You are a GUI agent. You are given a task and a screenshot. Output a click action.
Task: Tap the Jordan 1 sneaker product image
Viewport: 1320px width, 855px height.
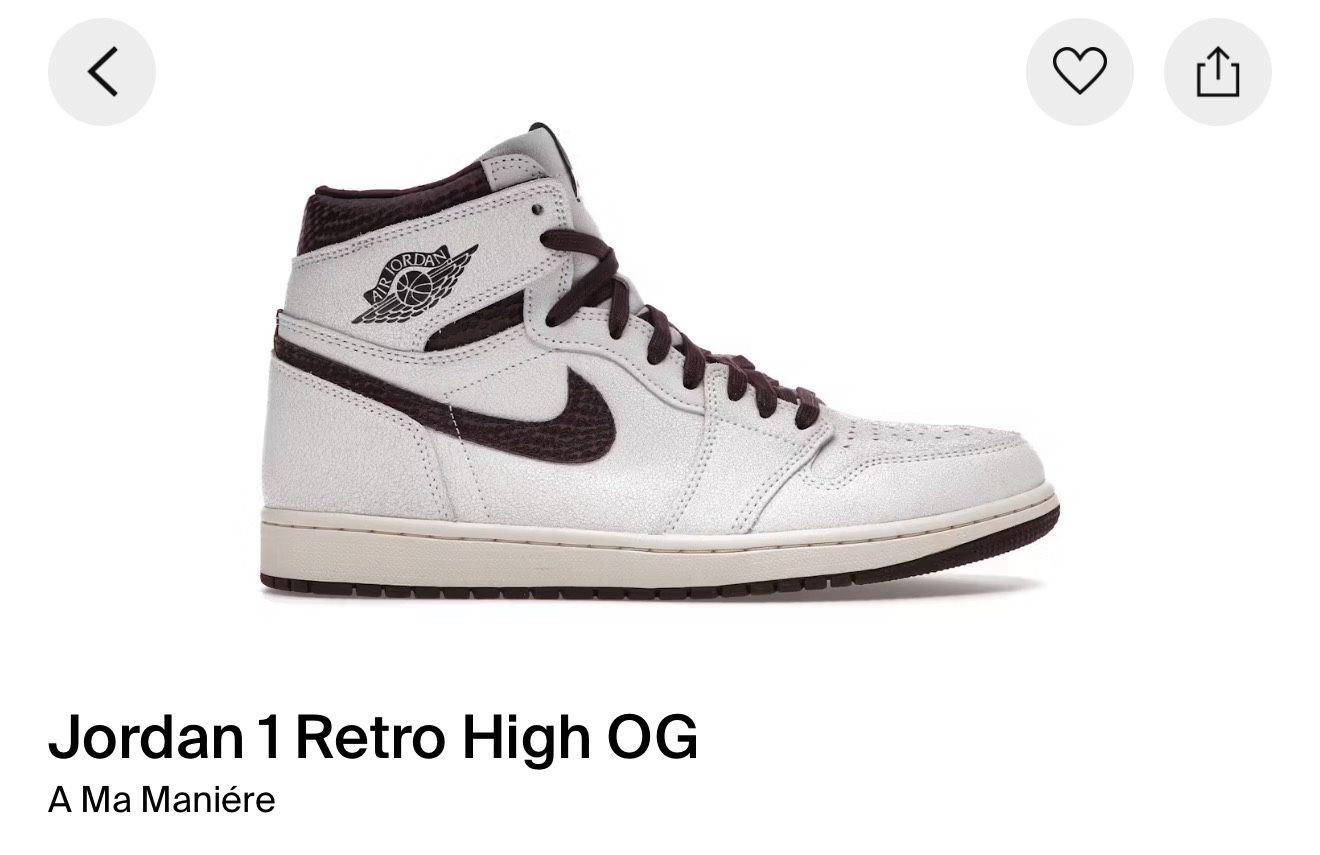tap(660, 362)
